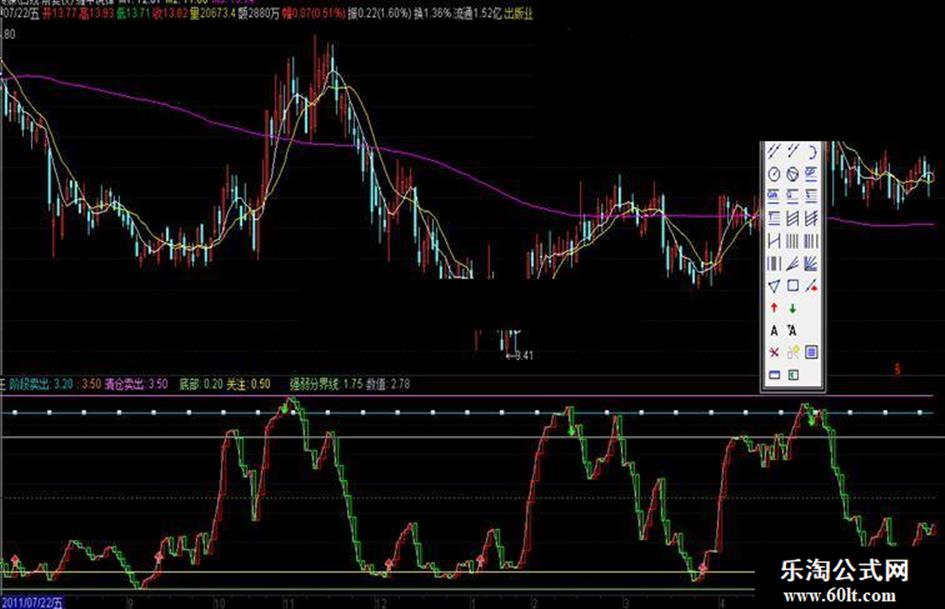Click the '强弱分界线' indicator label
Viewport: 945px width, 609px height.
pyautogui.click(x=313, y=382)
